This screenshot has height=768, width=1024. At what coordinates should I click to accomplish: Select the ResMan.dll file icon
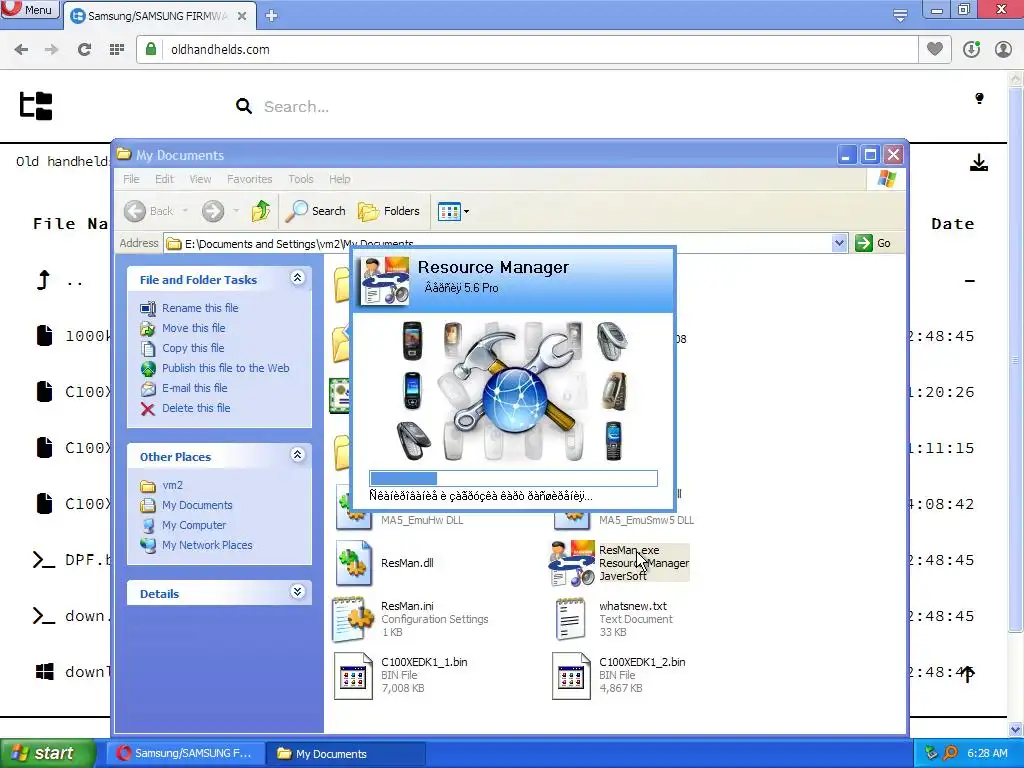point(353,563)
